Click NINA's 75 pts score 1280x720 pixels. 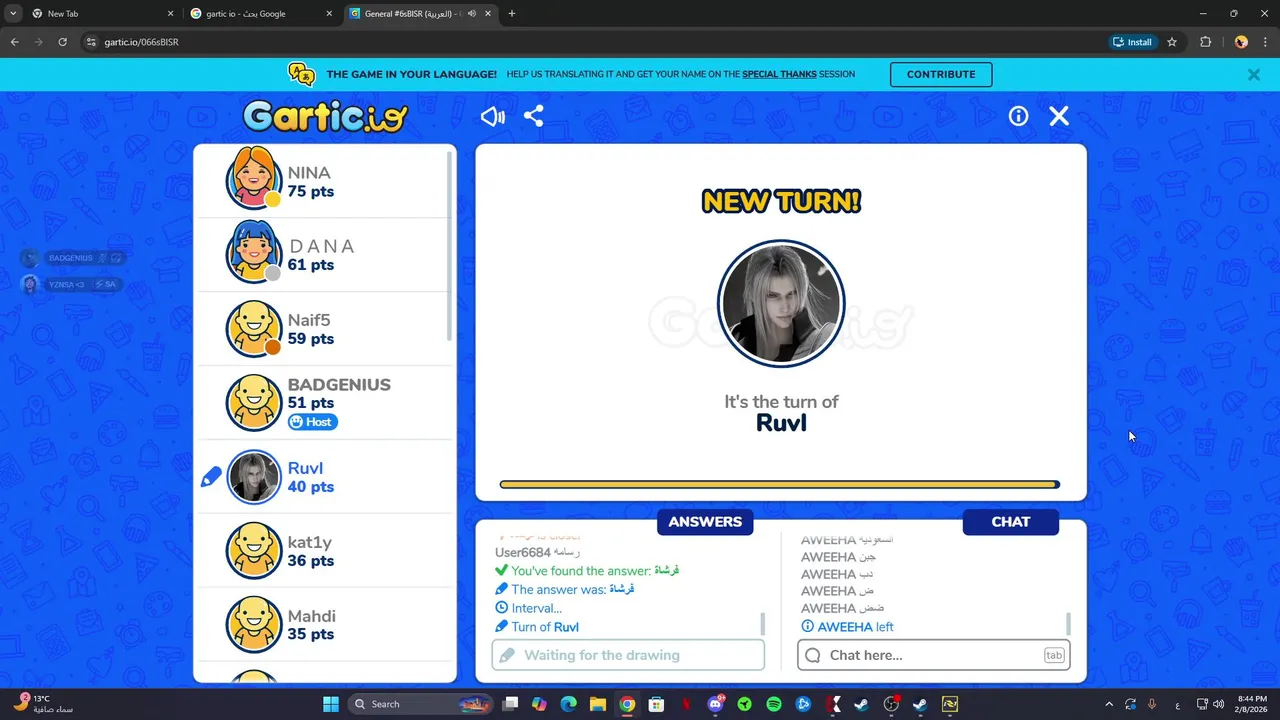(311, 192)
